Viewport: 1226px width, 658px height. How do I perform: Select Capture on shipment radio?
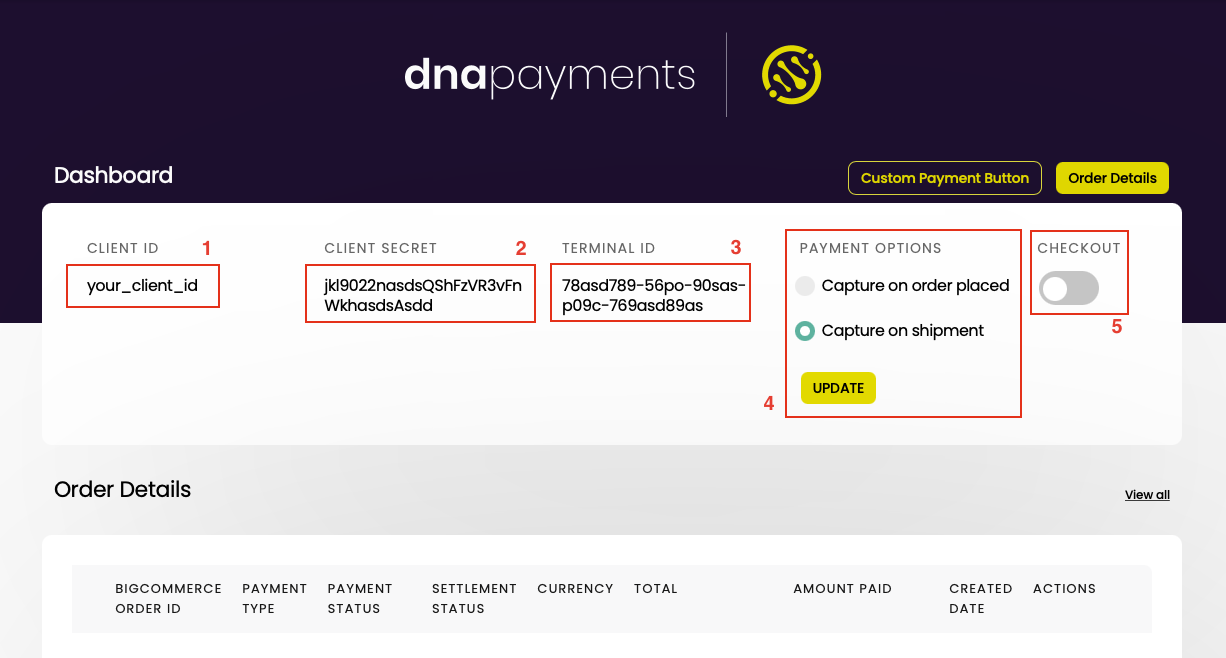click(805, 331)
